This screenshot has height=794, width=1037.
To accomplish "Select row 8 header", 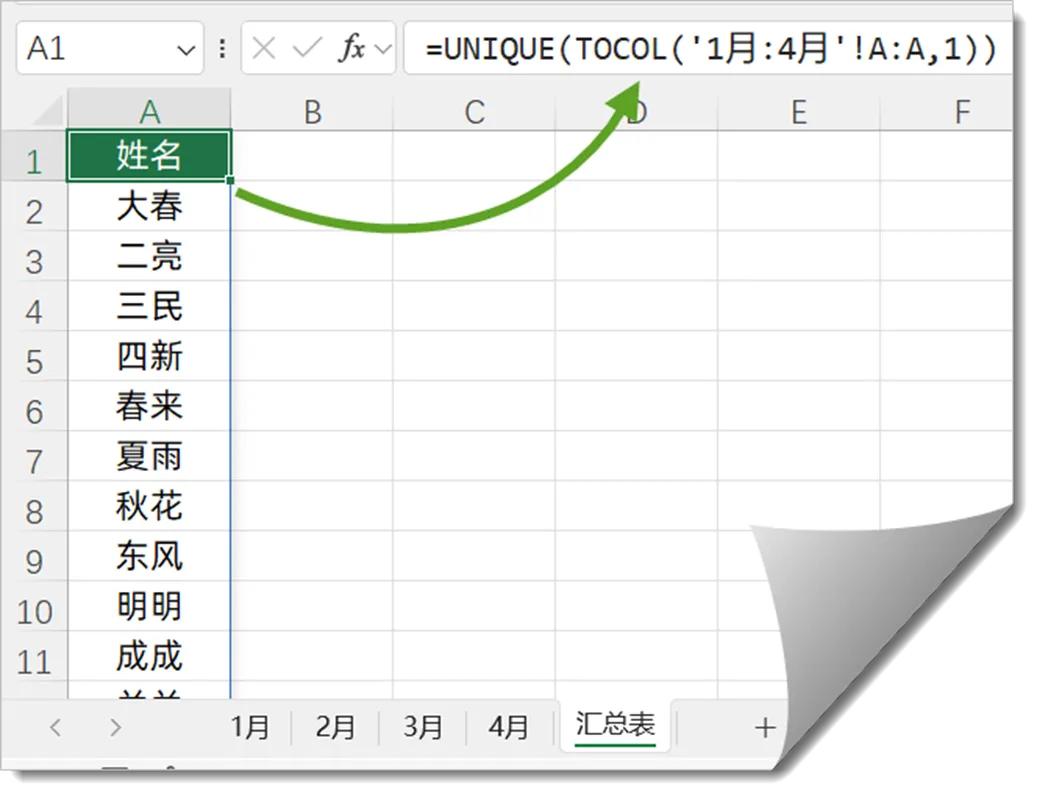I will coord(34,506).
